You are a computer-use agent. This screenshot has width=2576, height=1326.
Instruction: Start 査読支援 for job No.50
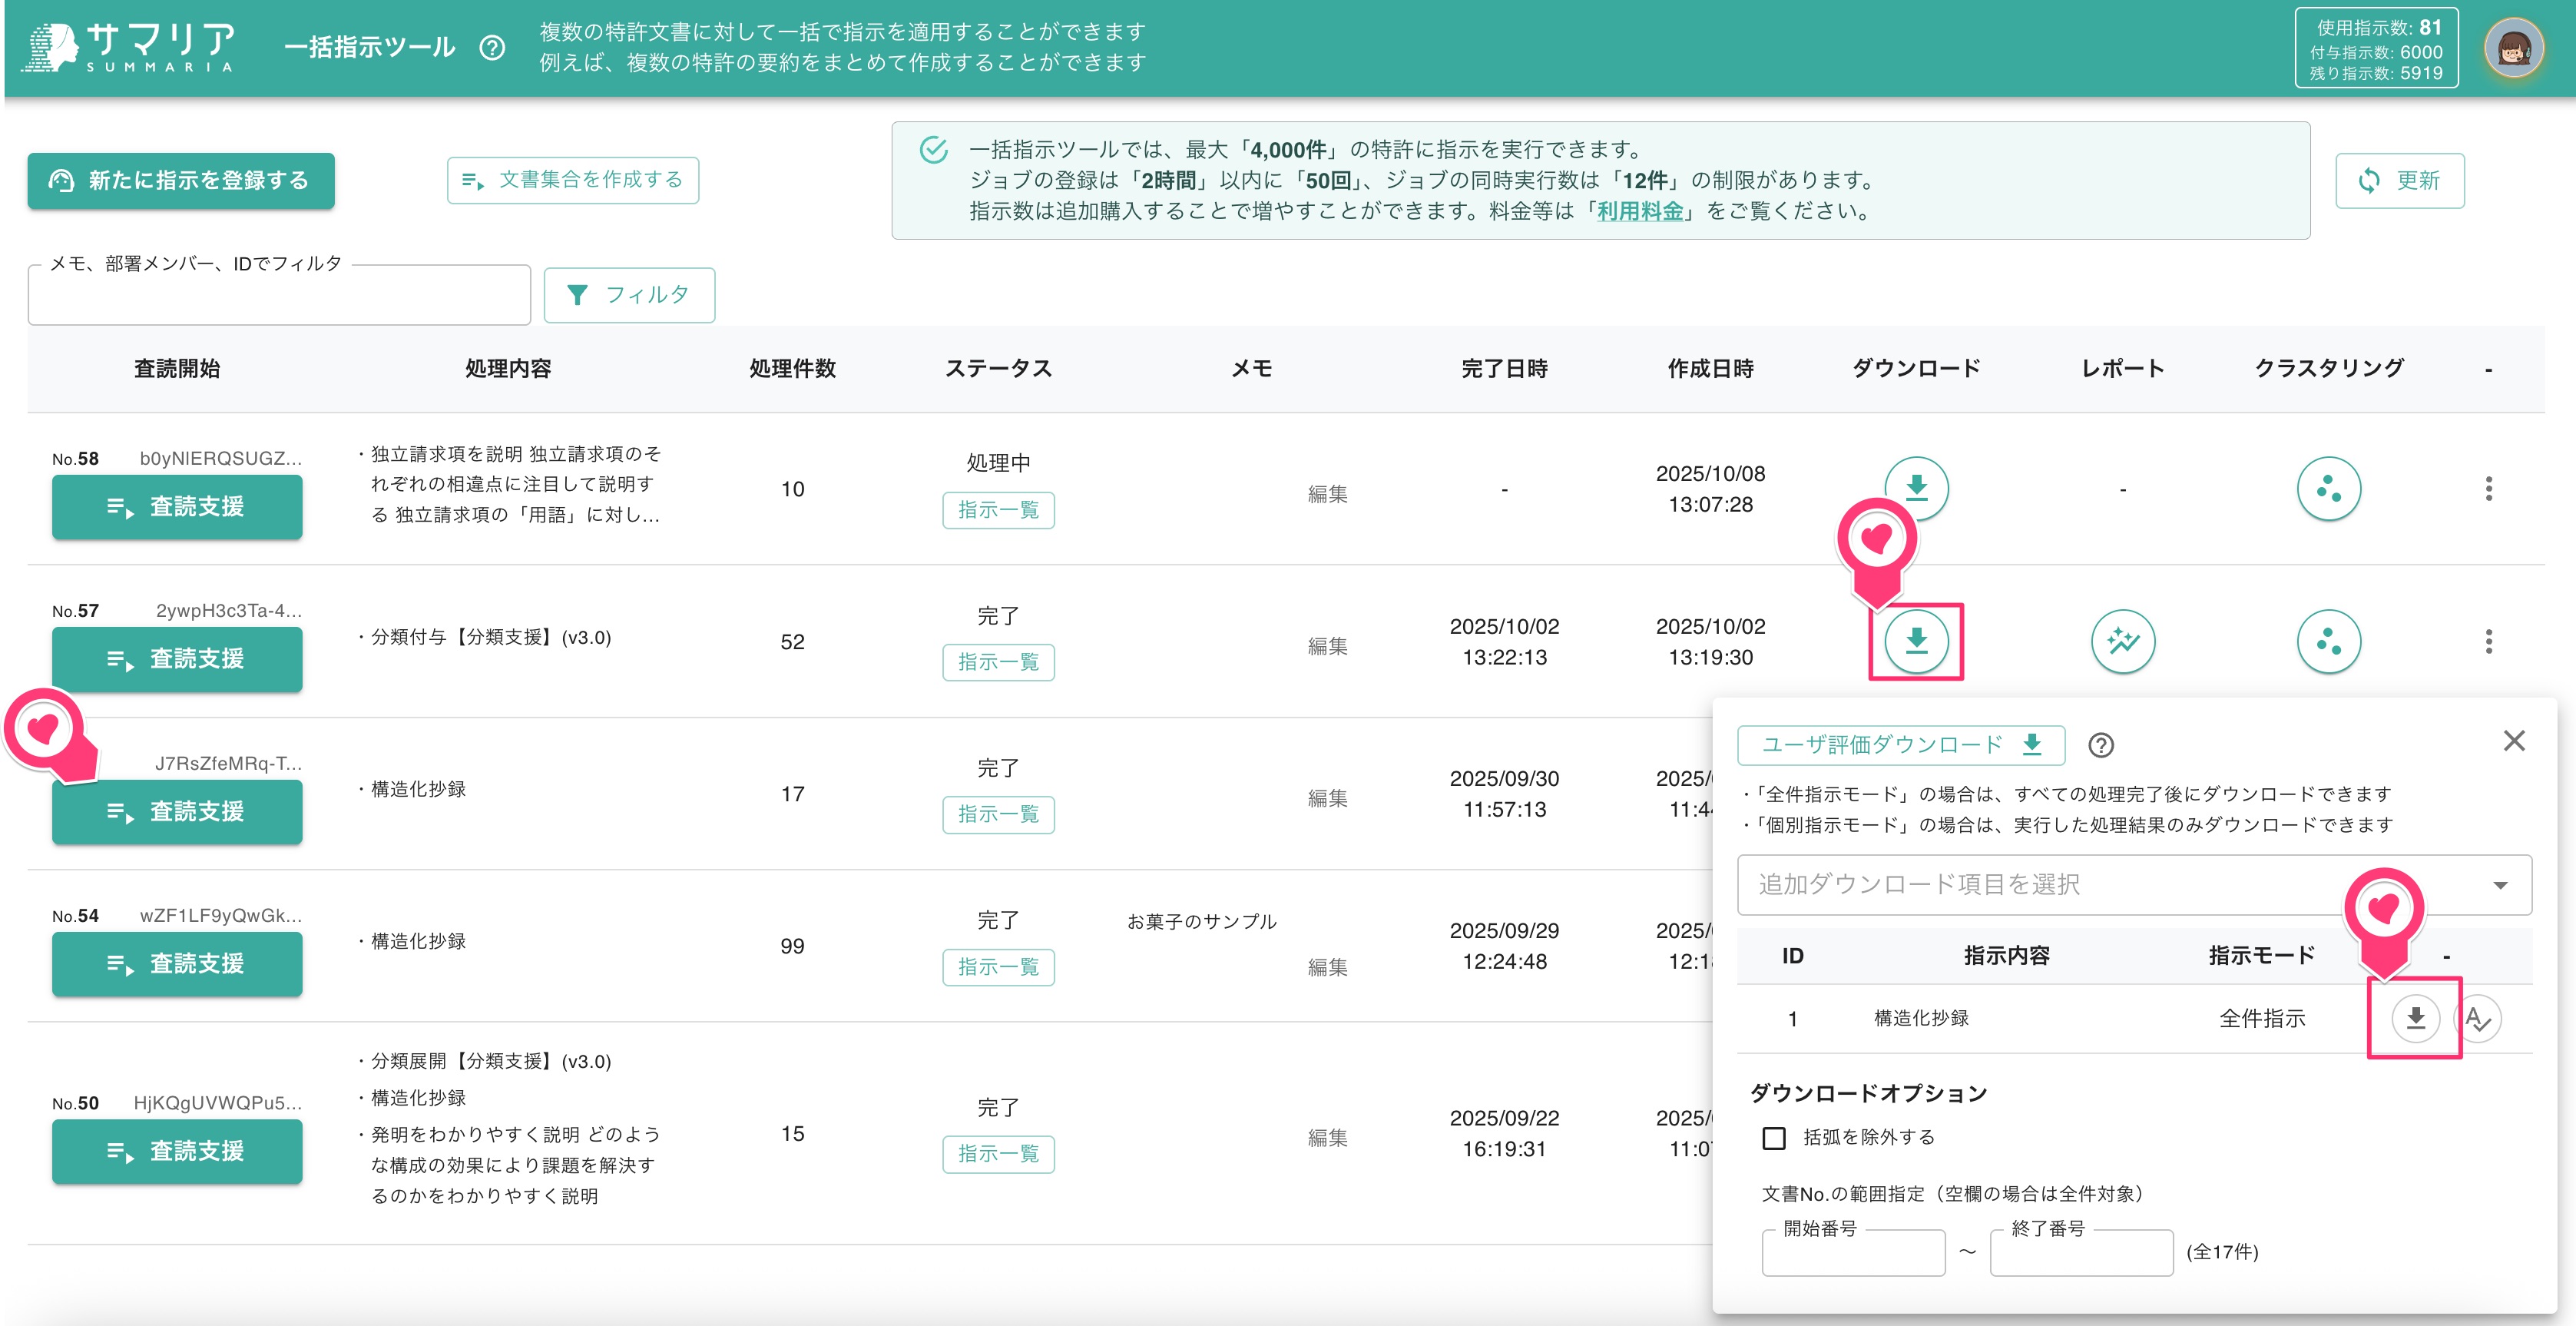click(x=177, y=1151)
